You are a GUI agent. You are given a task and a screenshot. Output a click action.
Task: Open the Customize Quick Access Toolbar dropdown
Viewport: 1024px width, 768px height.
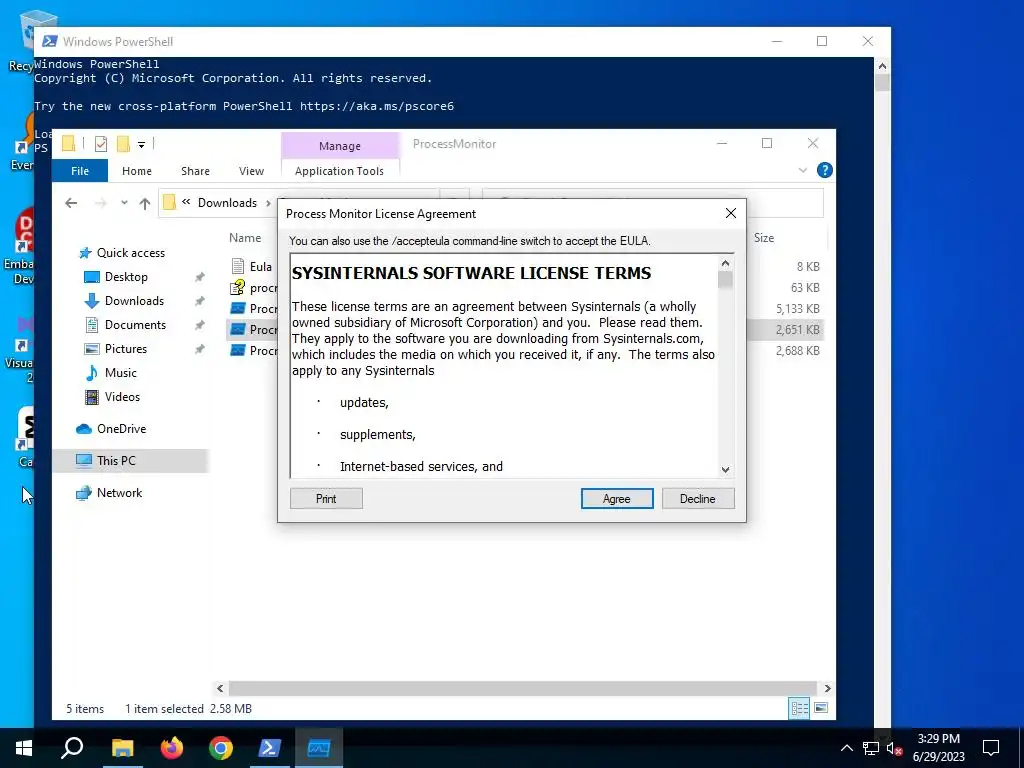141,144
